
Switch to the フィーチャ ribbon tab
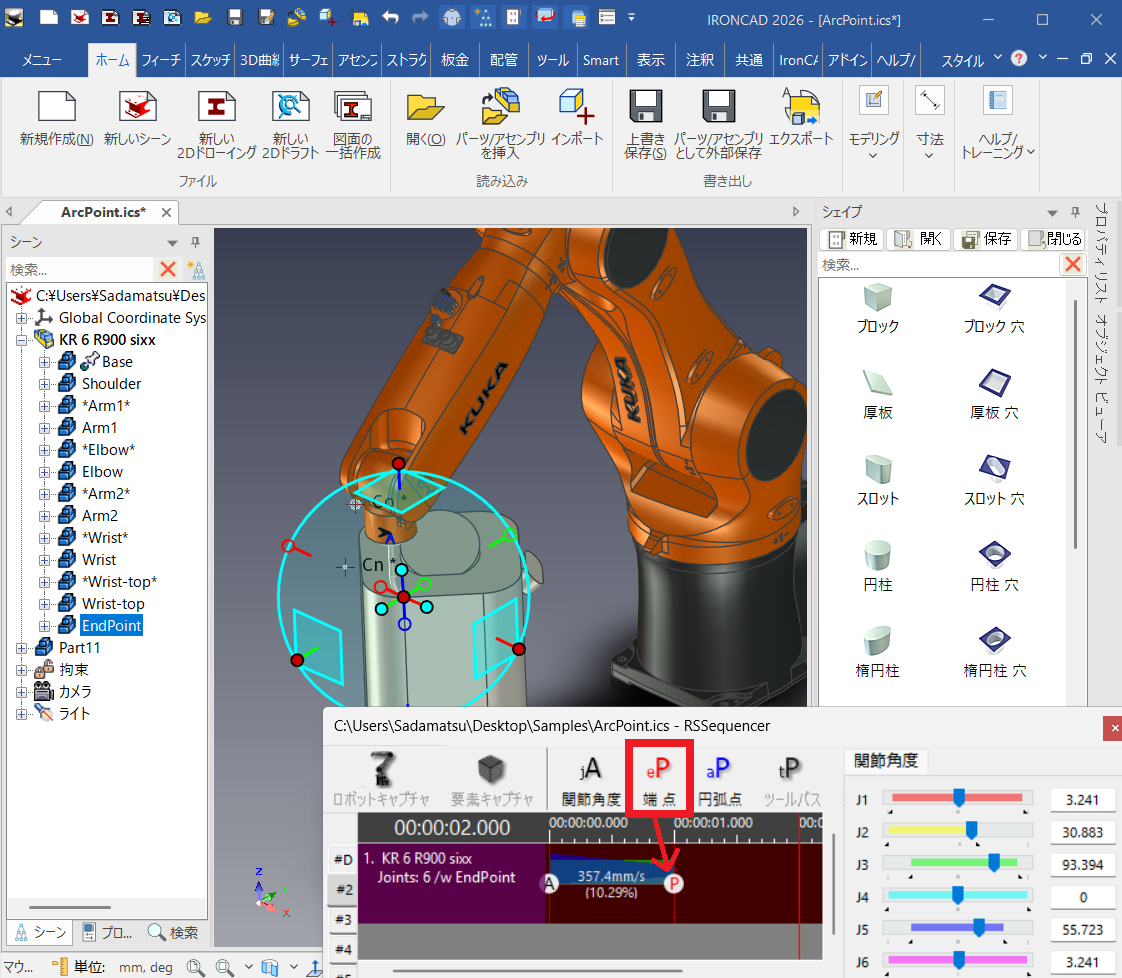[161, 60]
